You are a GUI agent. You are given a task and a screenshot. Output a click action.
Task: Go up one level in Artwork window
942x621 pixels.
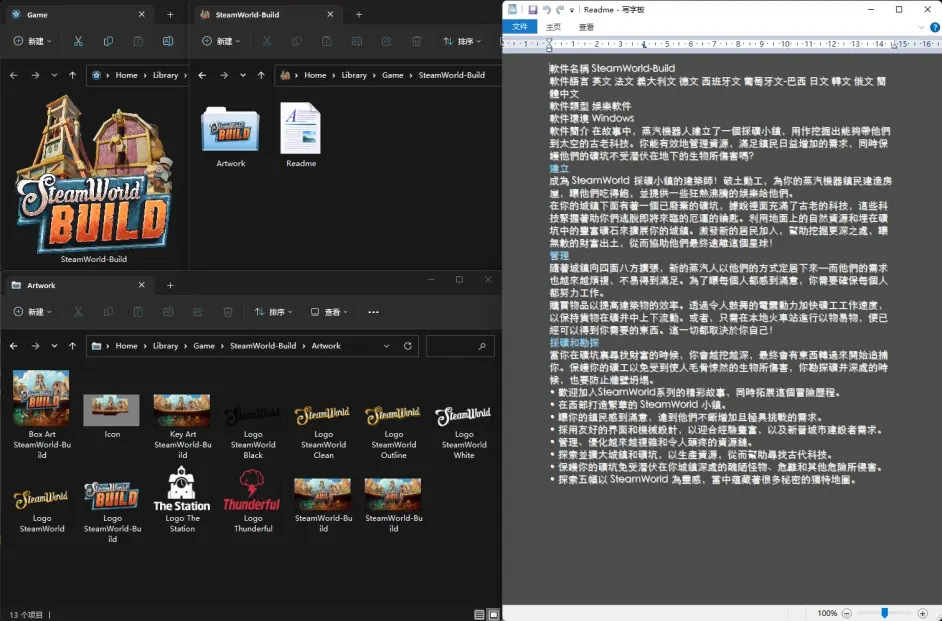[73, 346]
